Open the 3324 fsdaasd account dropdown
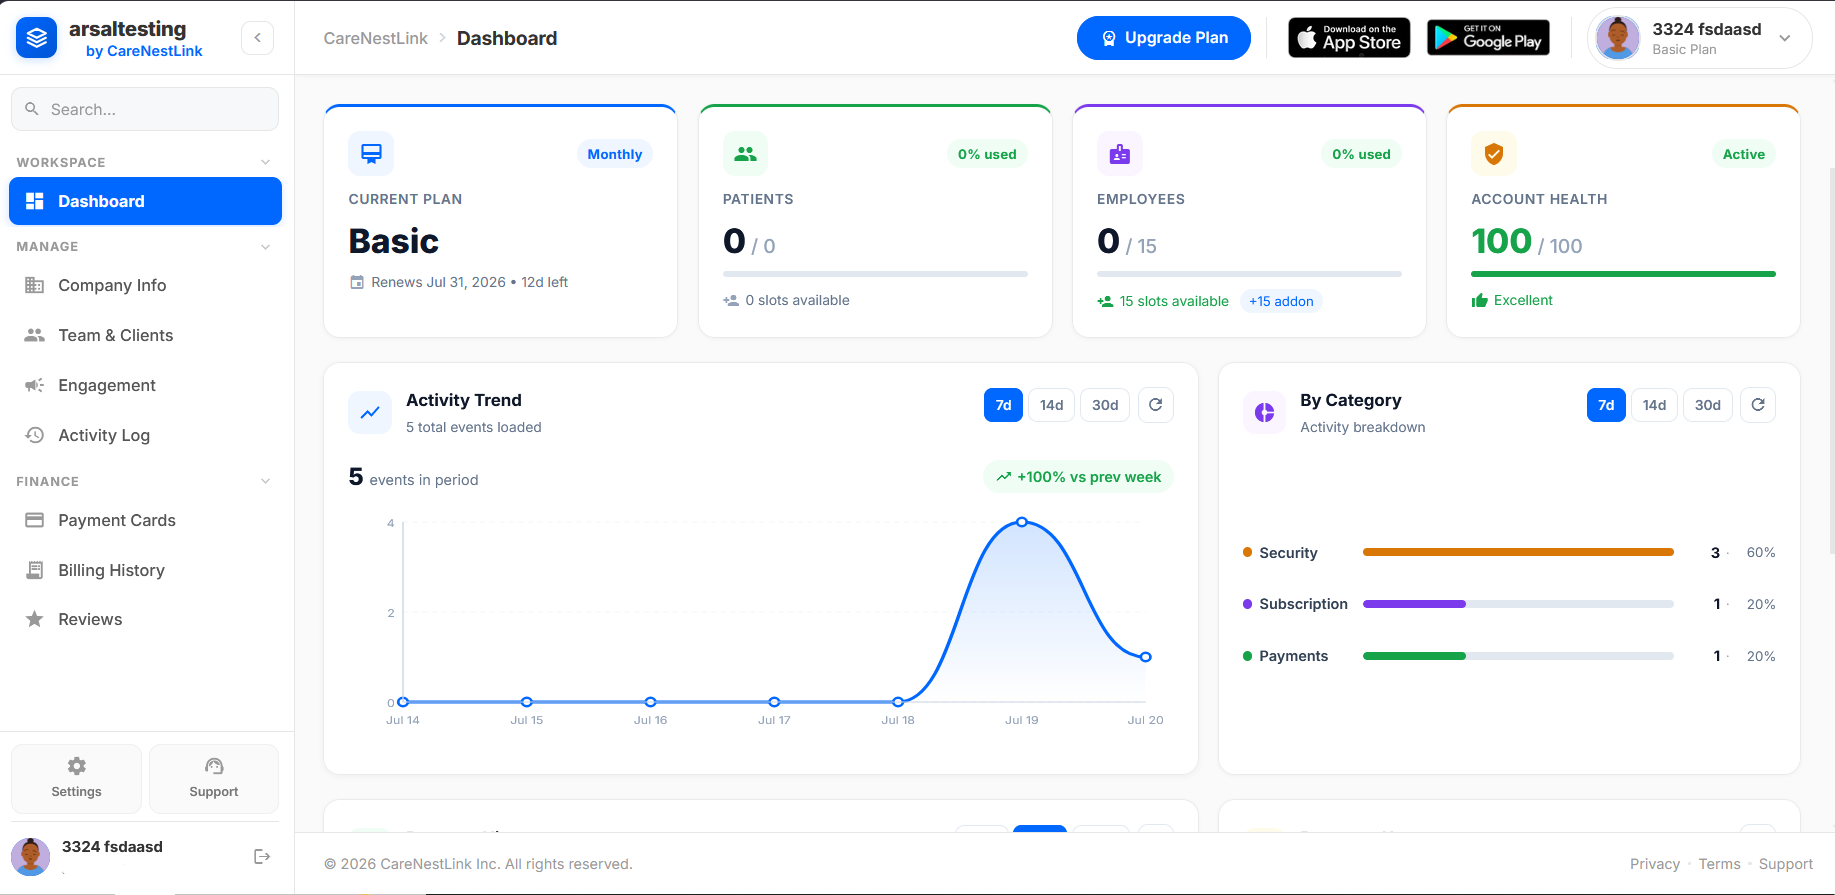The height and width of the screenshot is (895, 1835). point(1700,38)
